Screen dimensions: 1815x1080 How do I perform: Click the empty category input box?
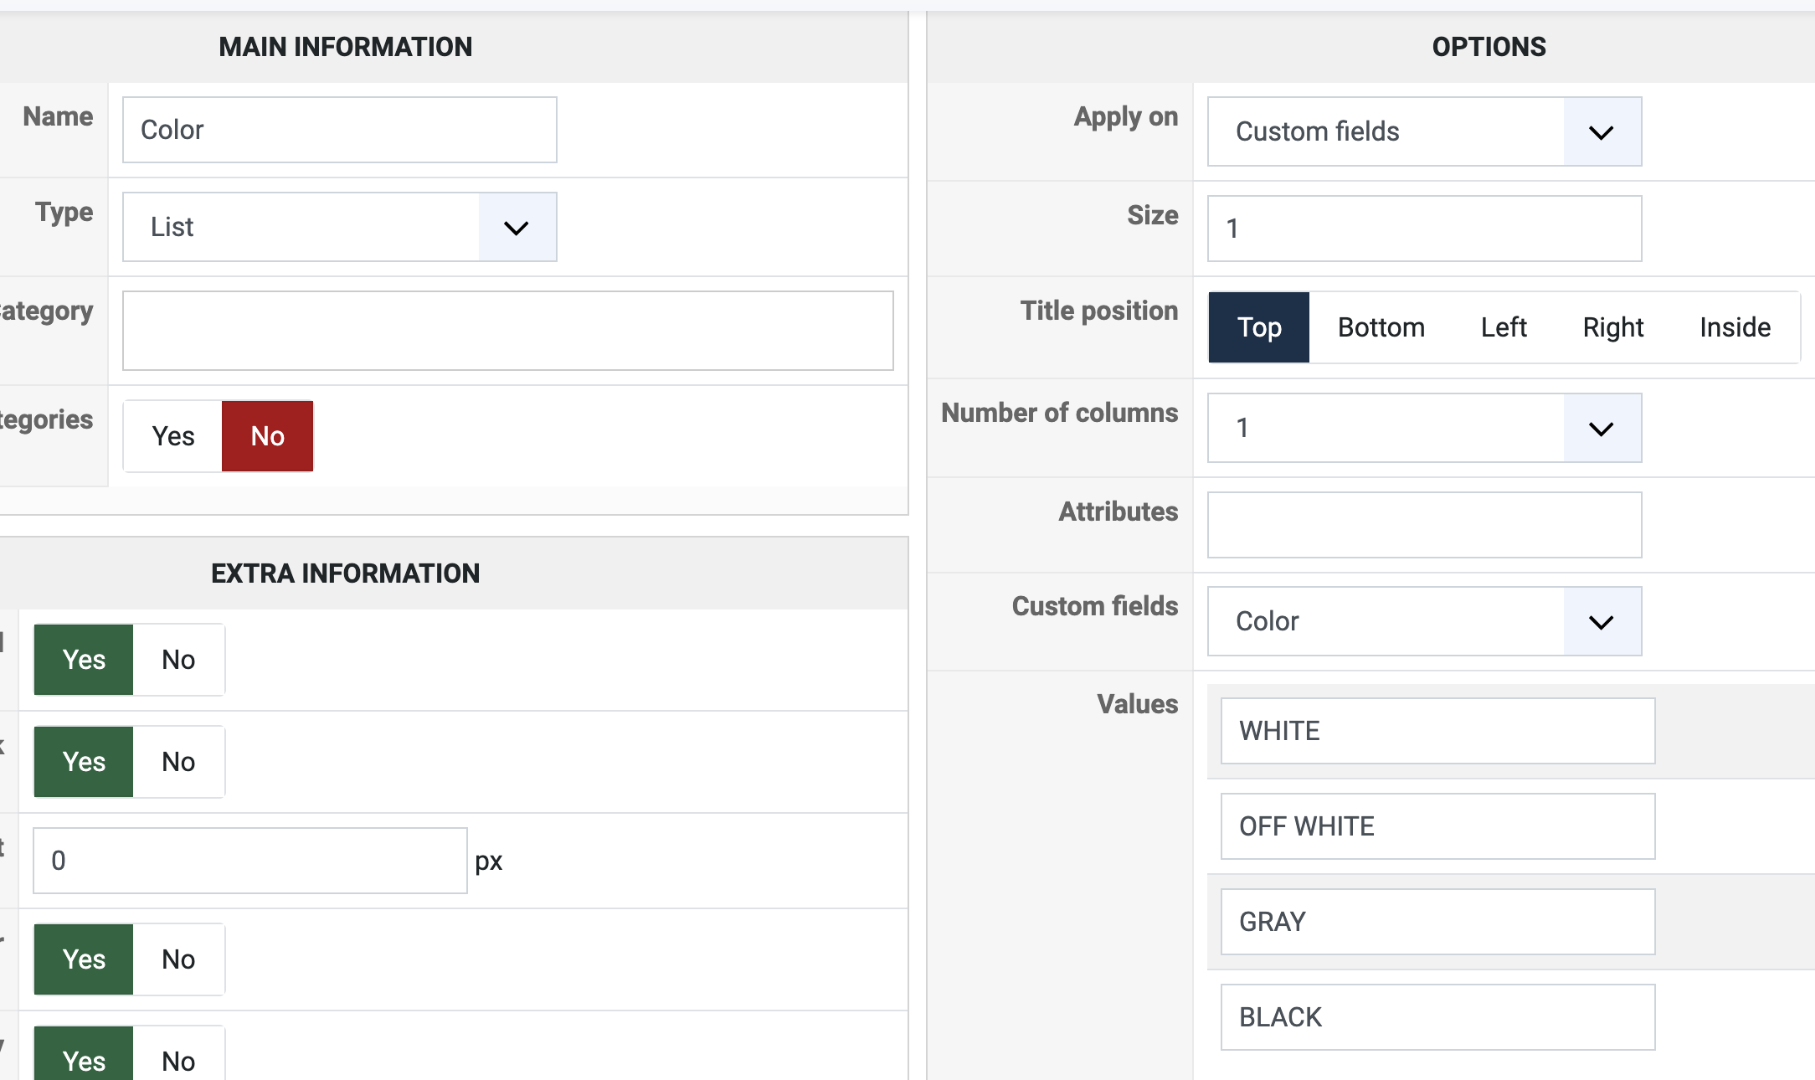point(507,331)
